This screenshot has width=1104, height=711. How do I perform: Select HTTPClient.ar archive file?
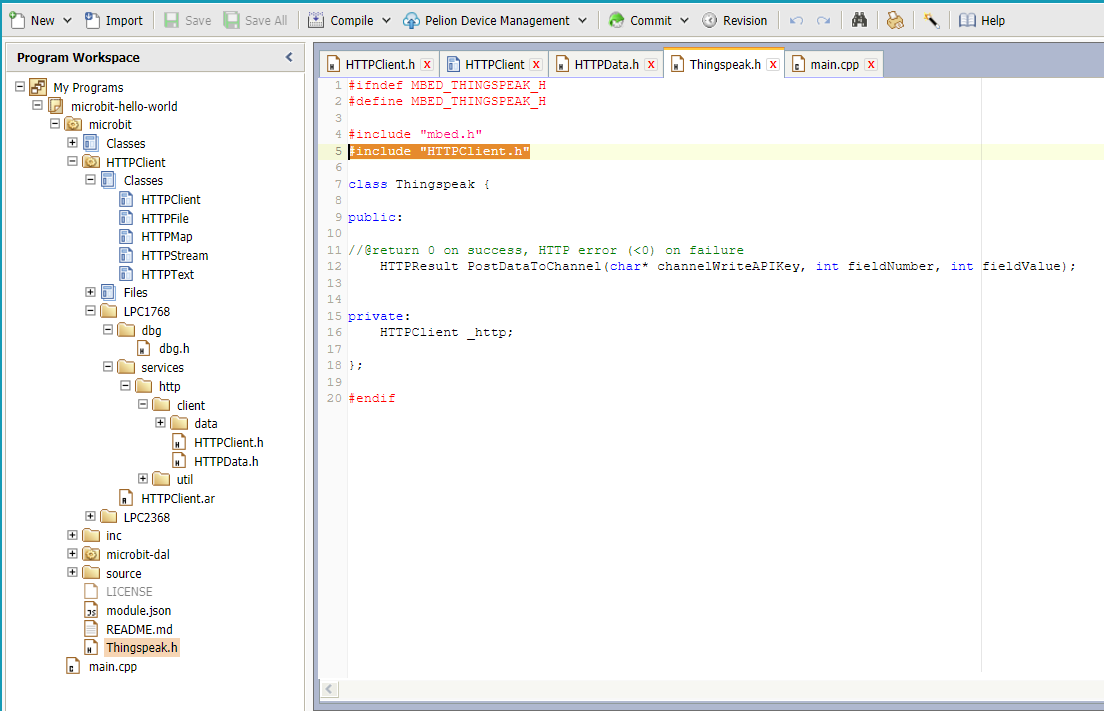coord(178,498)
